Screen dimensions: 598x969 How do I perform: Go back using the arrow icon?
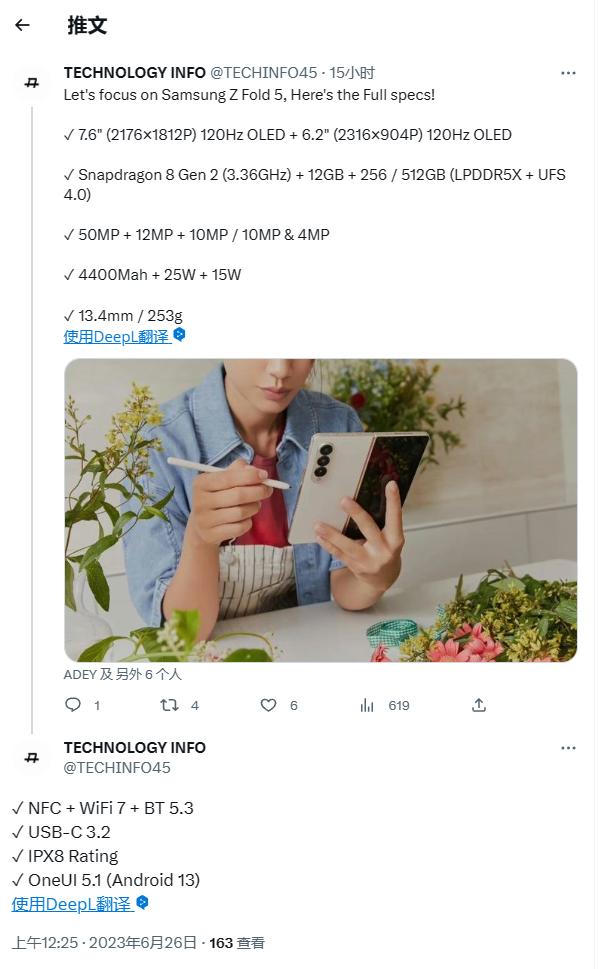coord(22,25)
